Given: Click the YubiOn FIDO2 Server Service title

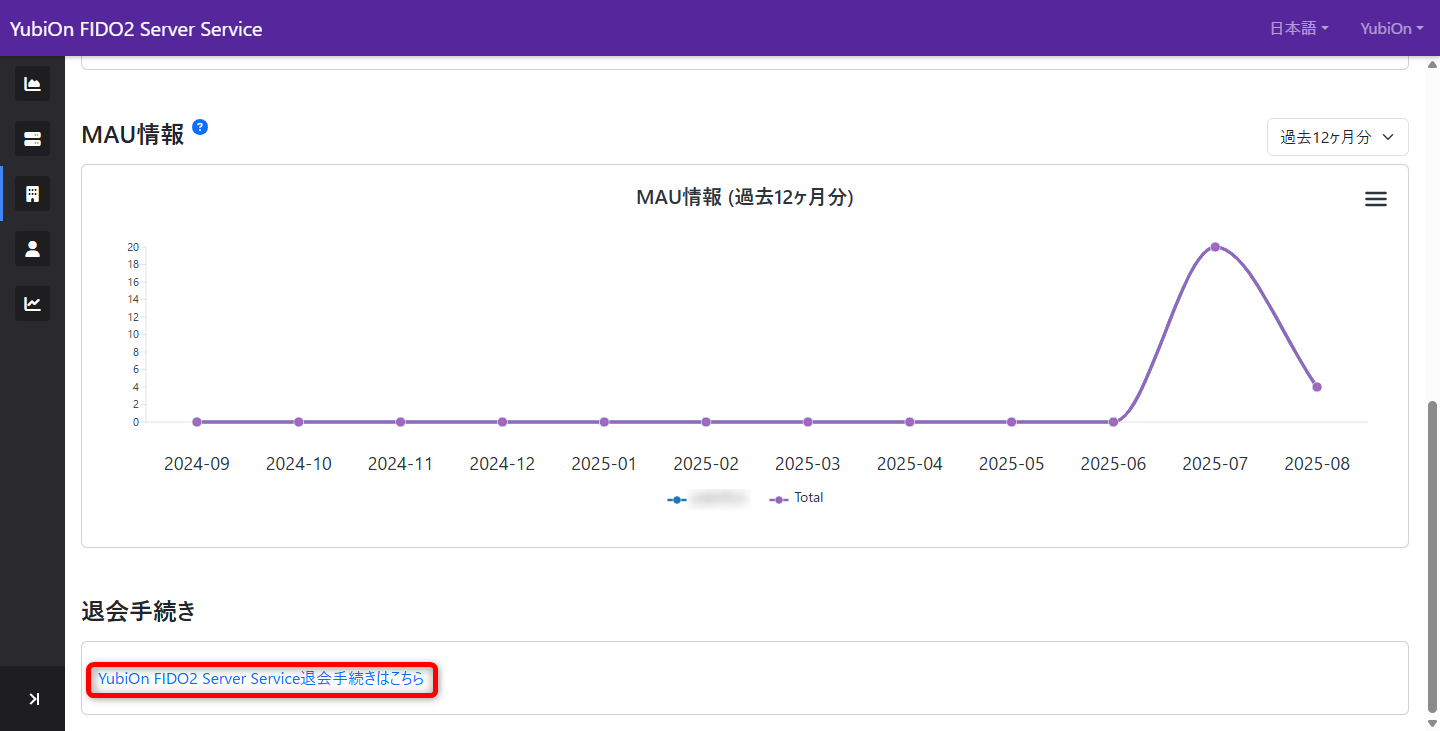Looking at the screenshot, I should pyautogui.click(x=136, y=29).
